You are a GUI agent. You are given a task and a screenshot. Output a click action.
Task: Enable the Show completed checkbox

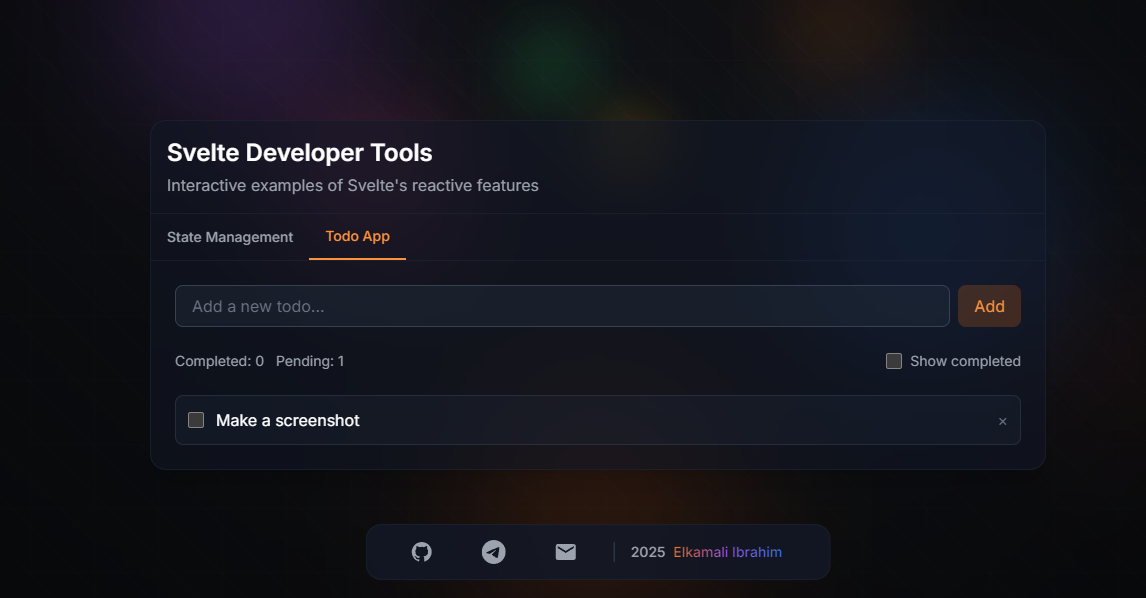(894, 361)
